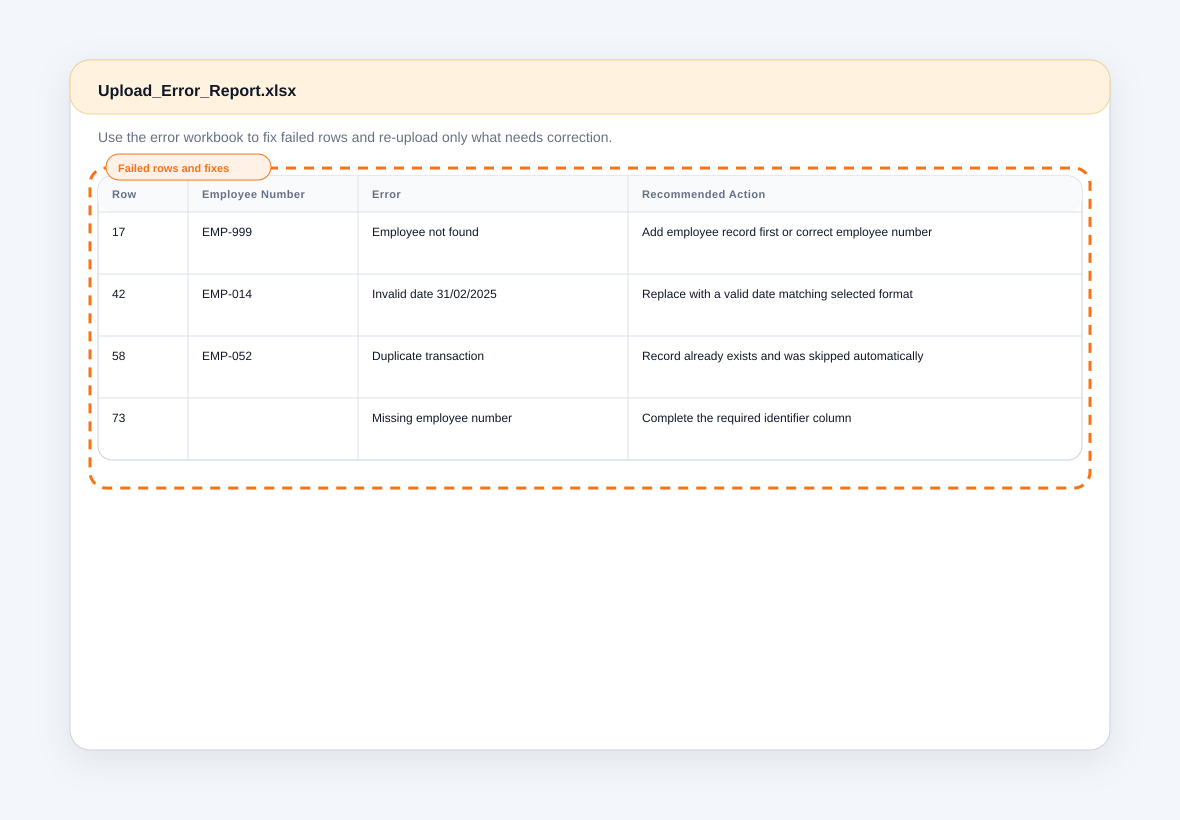Image resolution: width=1180 pixels, height=820 pixels.
Task: Click "Record already exists" action text
Action: coord(783,356)
